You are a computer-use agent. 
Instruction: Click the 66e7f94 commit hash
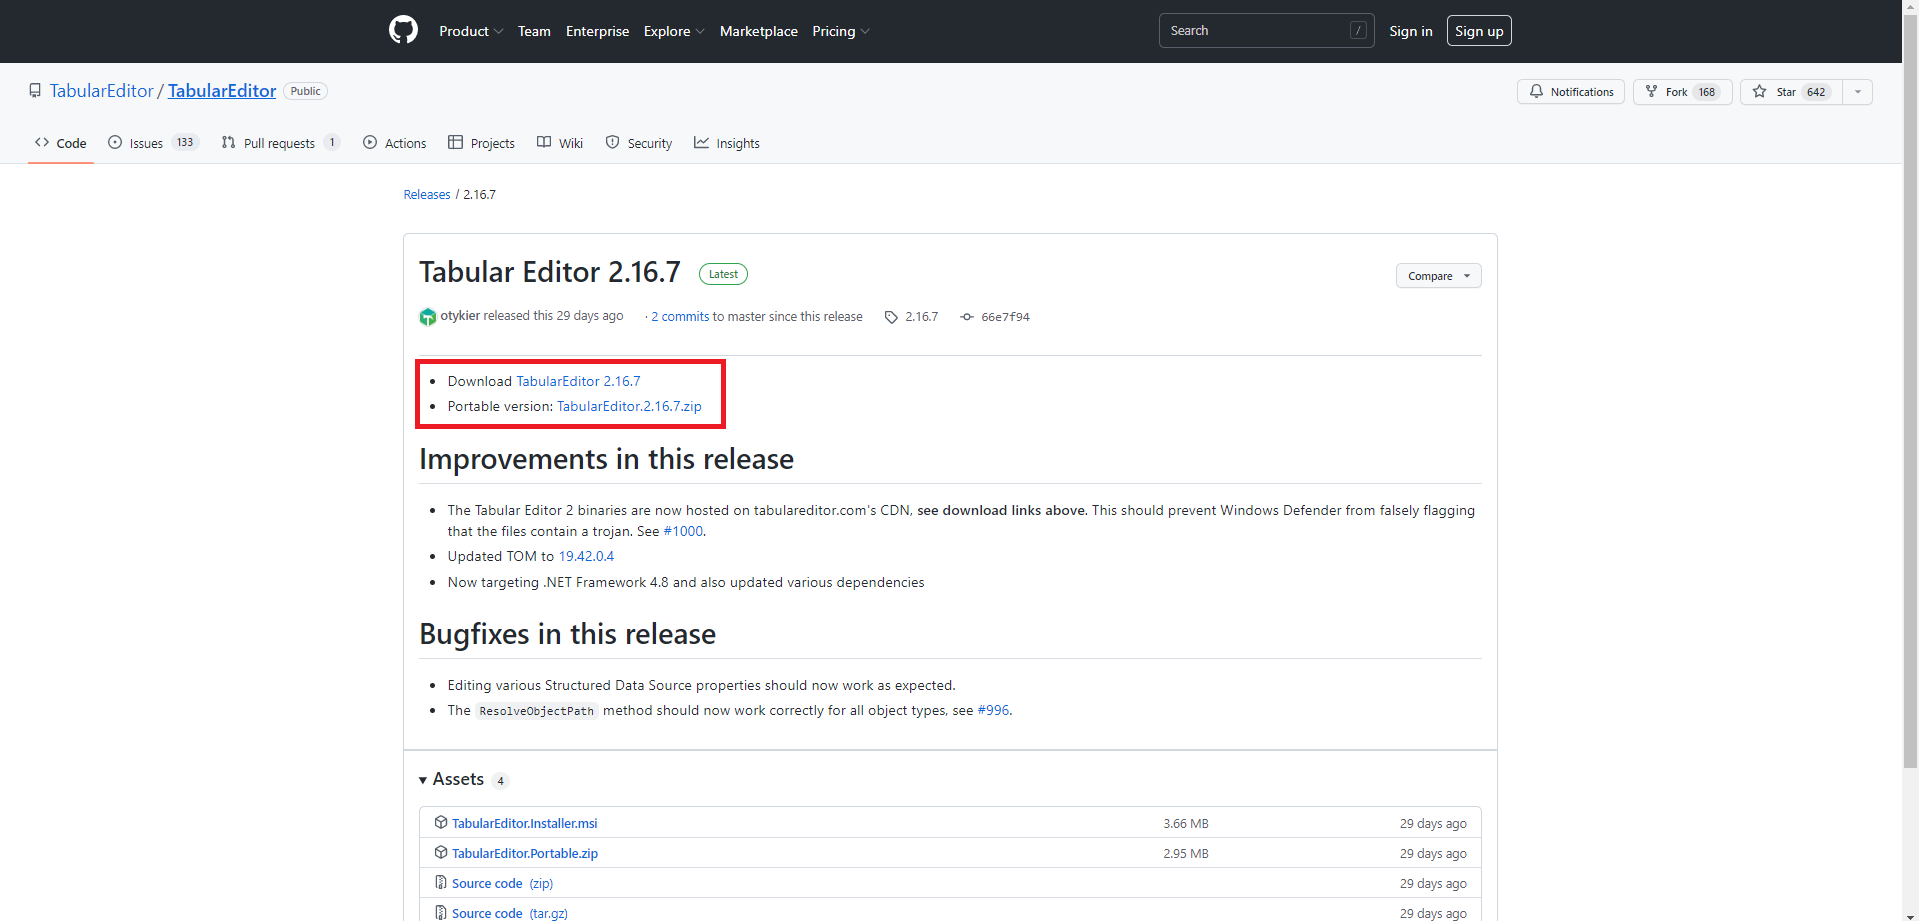click(1005, 317)
